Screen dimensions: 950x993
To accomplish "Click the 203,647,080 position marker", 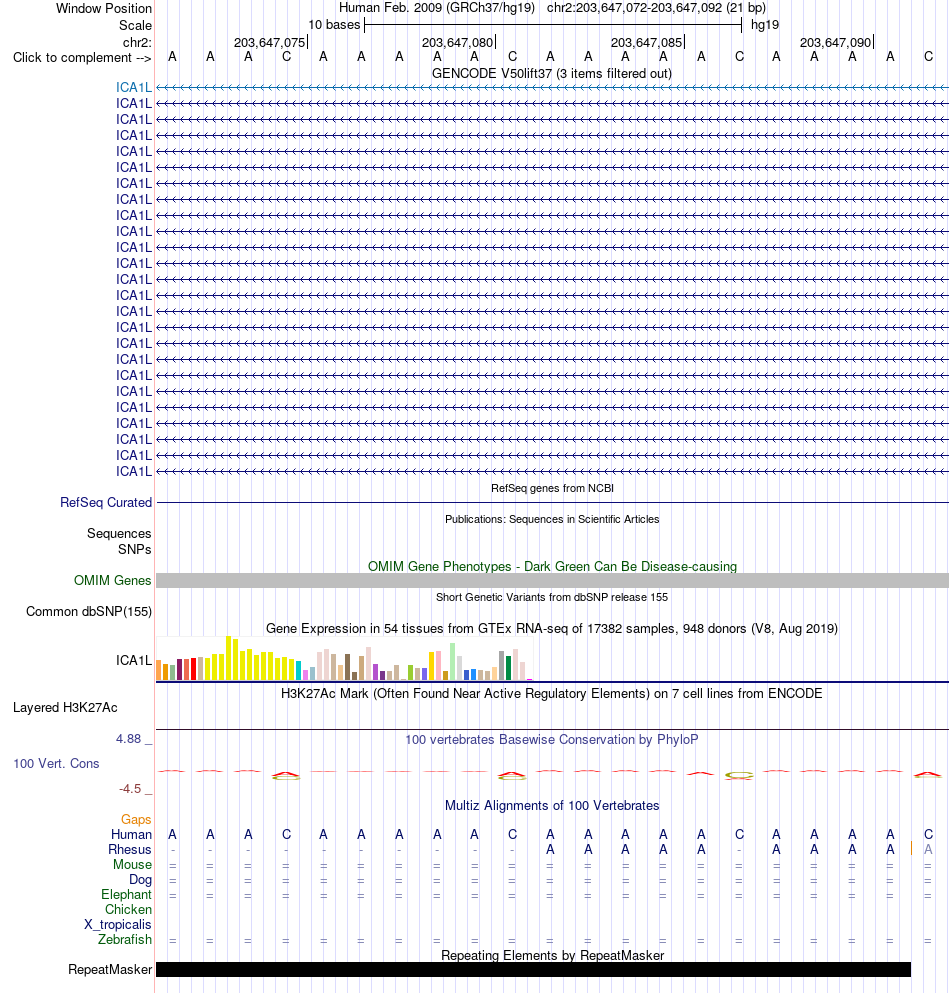I will click(459, 42).
